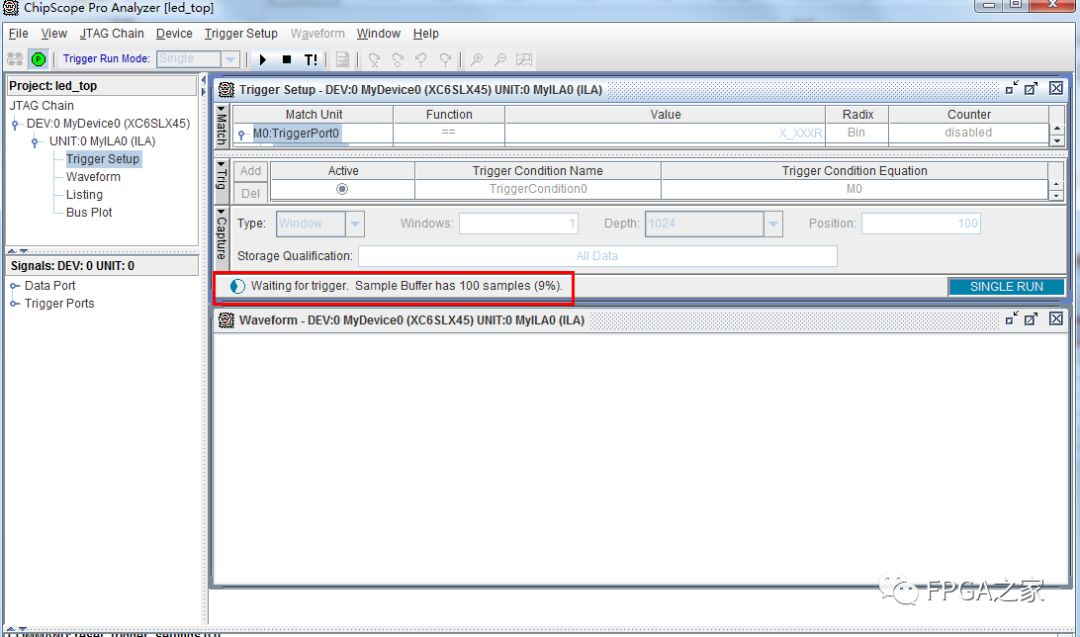Collapse the Trig section arrow
The image size is (1080, 637).
click(221, 165)
